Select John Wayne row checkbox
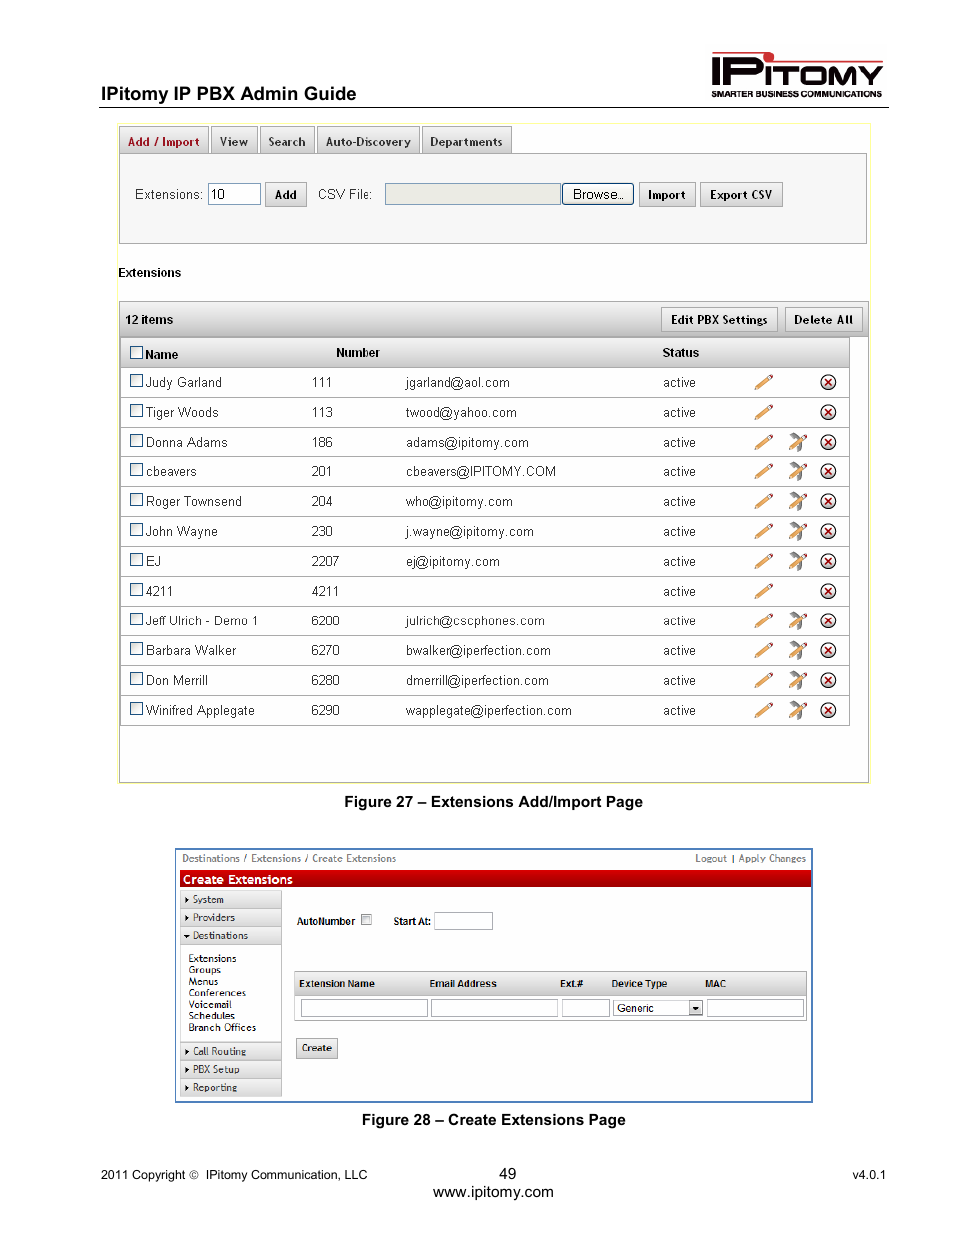The image size is (954, 1235). coord(137,529)
